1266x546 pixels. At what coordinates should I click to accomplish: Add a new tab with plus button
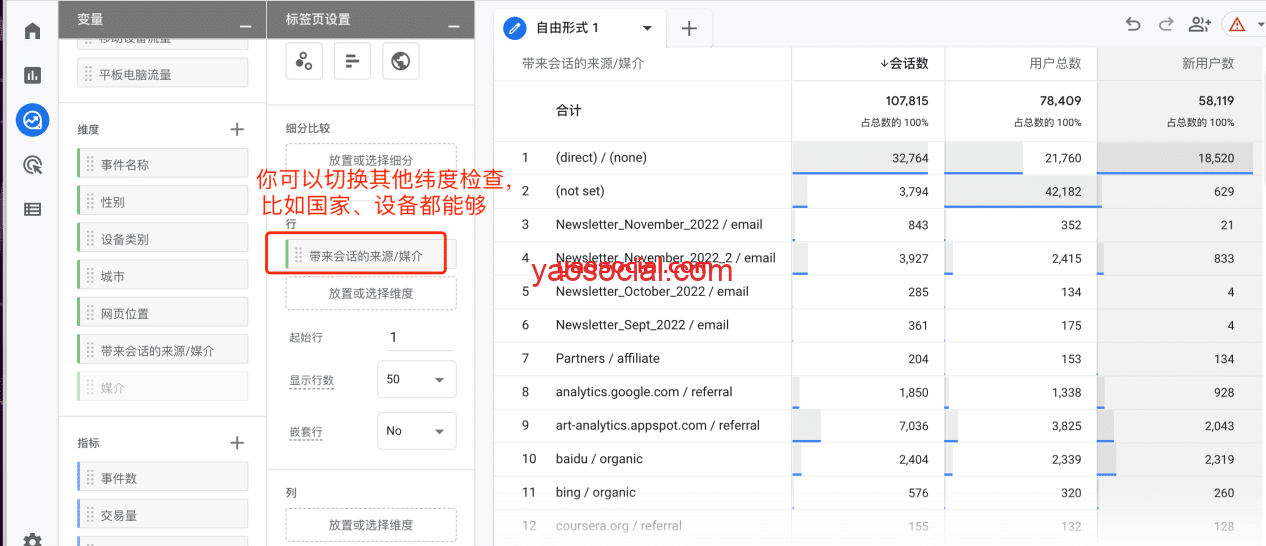click(x=689, y=28)
